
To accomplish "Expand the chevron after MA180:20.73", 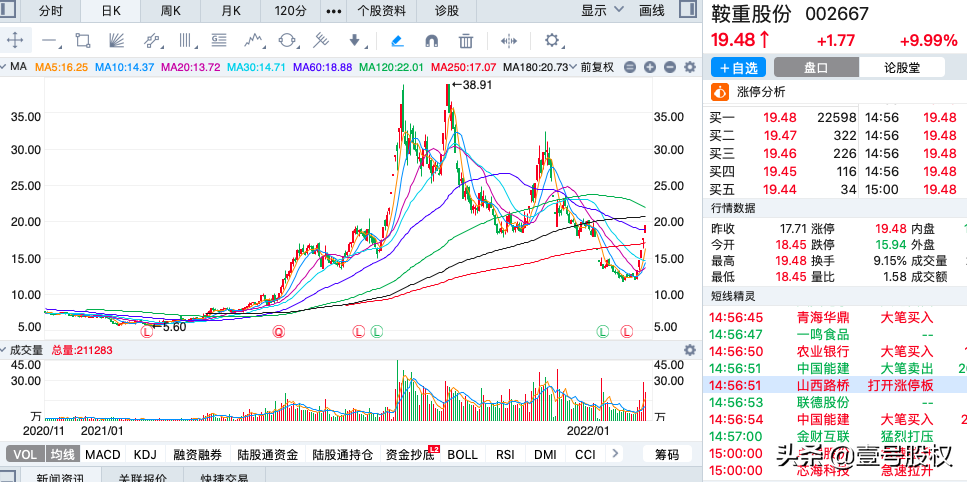I will pyautogui.click(x=573, y=67).
